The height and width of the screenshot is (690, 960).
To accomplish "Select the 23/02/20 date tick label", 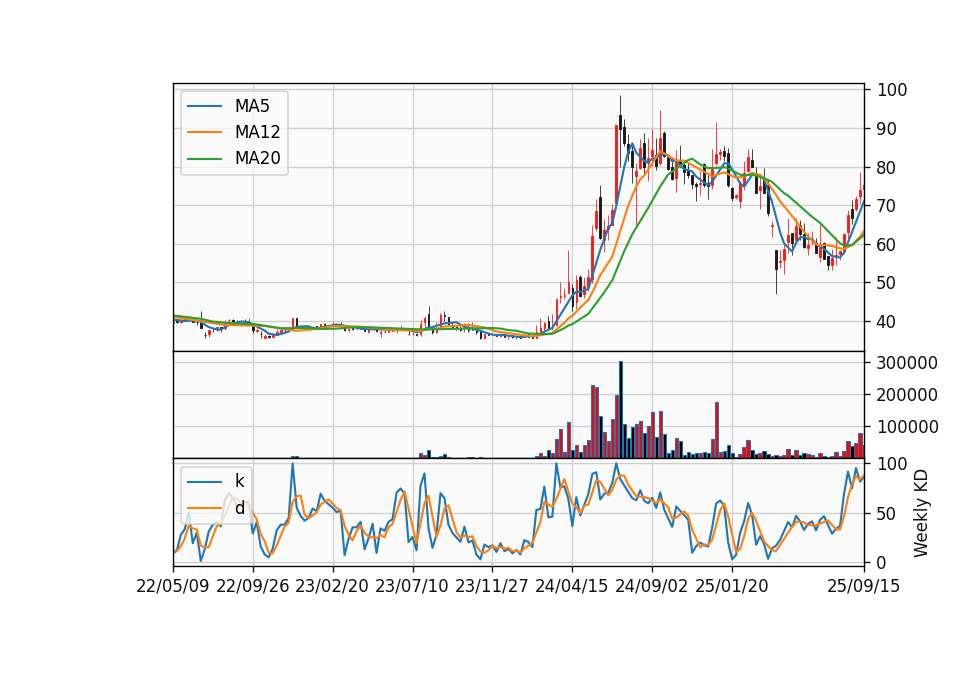I will click(x=332, y=586).
